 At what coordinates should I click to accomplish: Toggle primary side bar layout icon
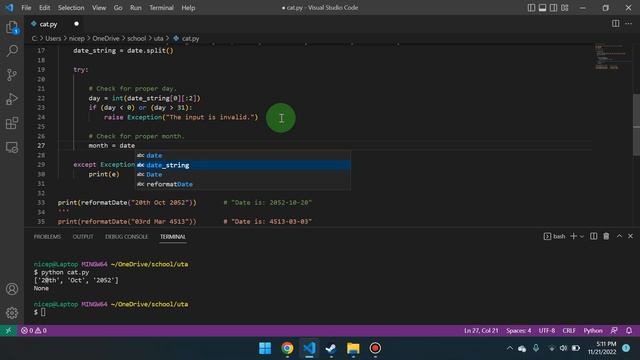[x=531, y=8]
